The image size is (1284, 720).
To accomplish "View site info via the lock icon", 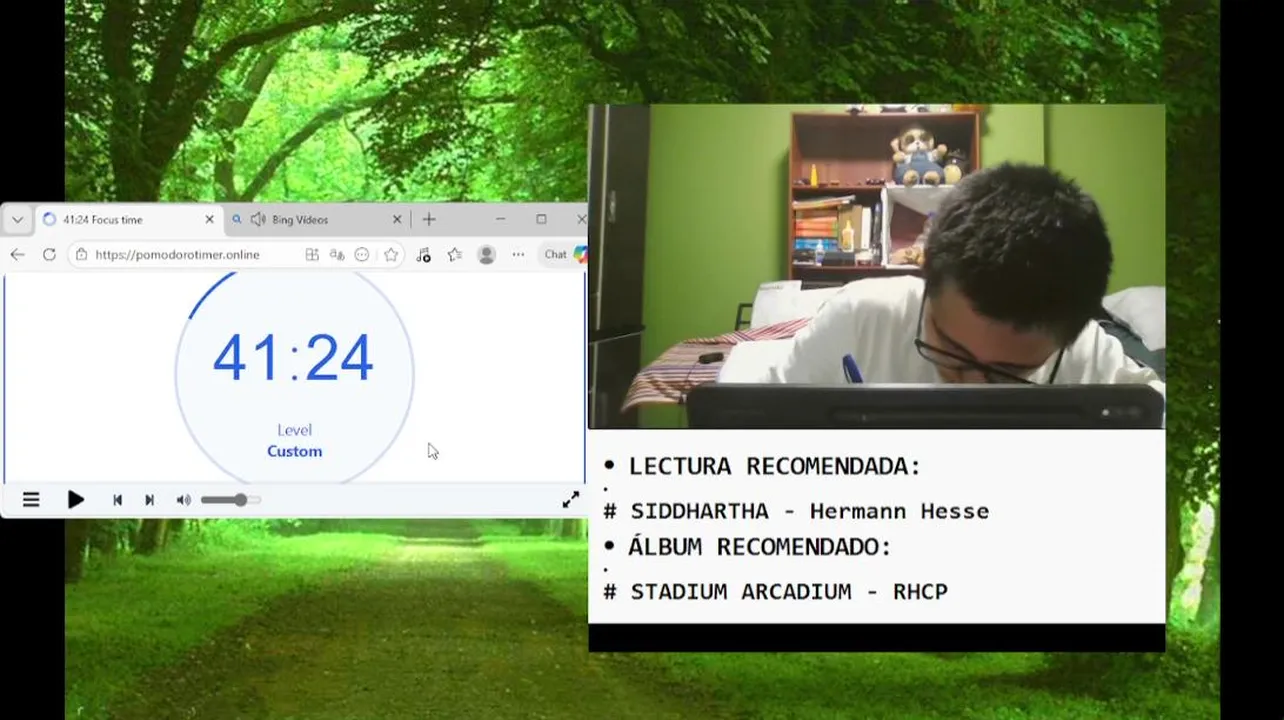I will 81,255.
